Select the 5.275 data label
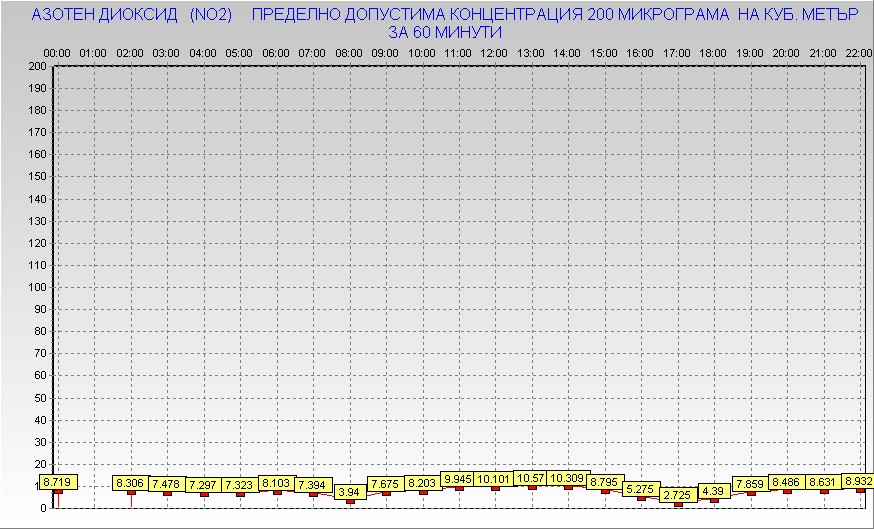Screen dimensions: 874x529 [640, 489]
